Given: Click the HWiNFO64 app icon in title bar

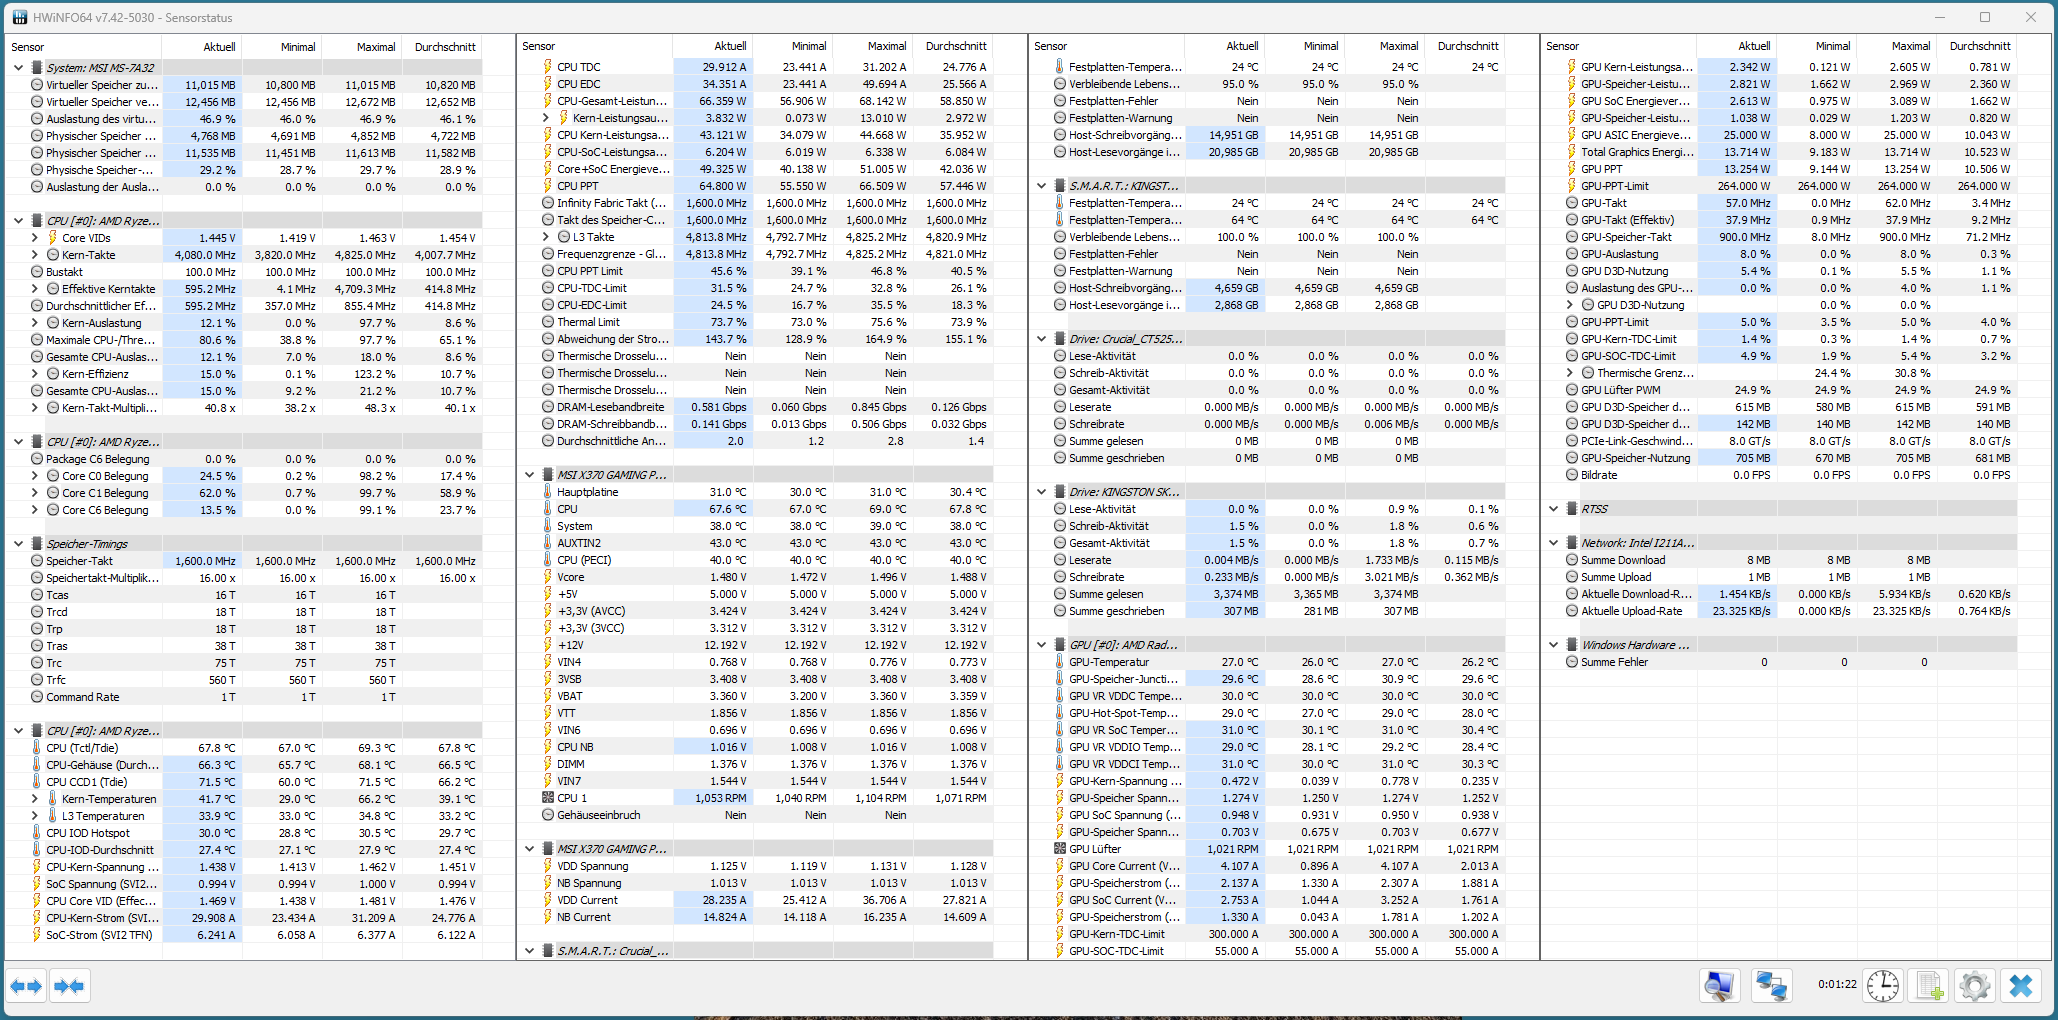Looking at the screenshot, I should tap(18, 17).
